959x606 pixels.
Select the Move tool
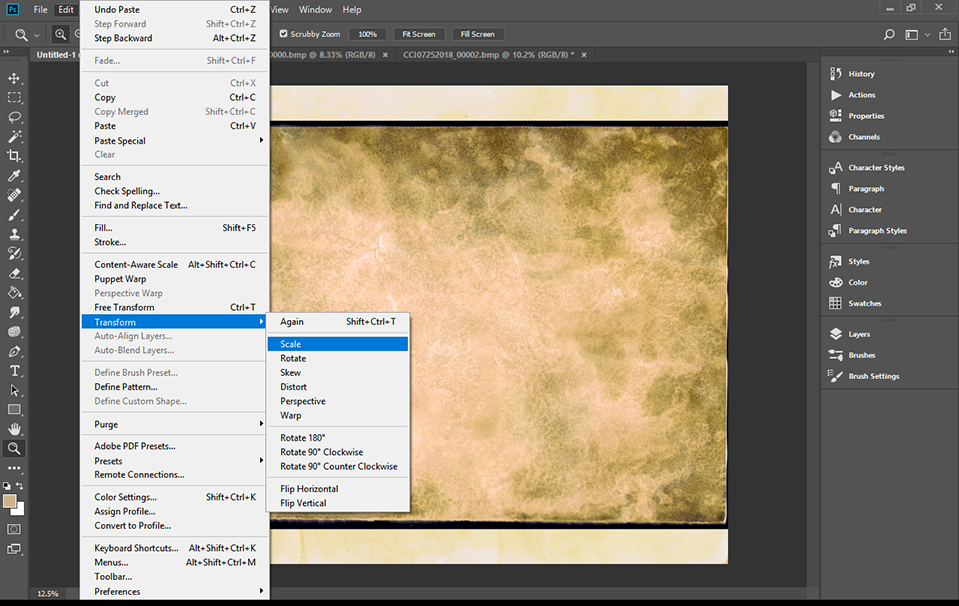coord(14,78)
